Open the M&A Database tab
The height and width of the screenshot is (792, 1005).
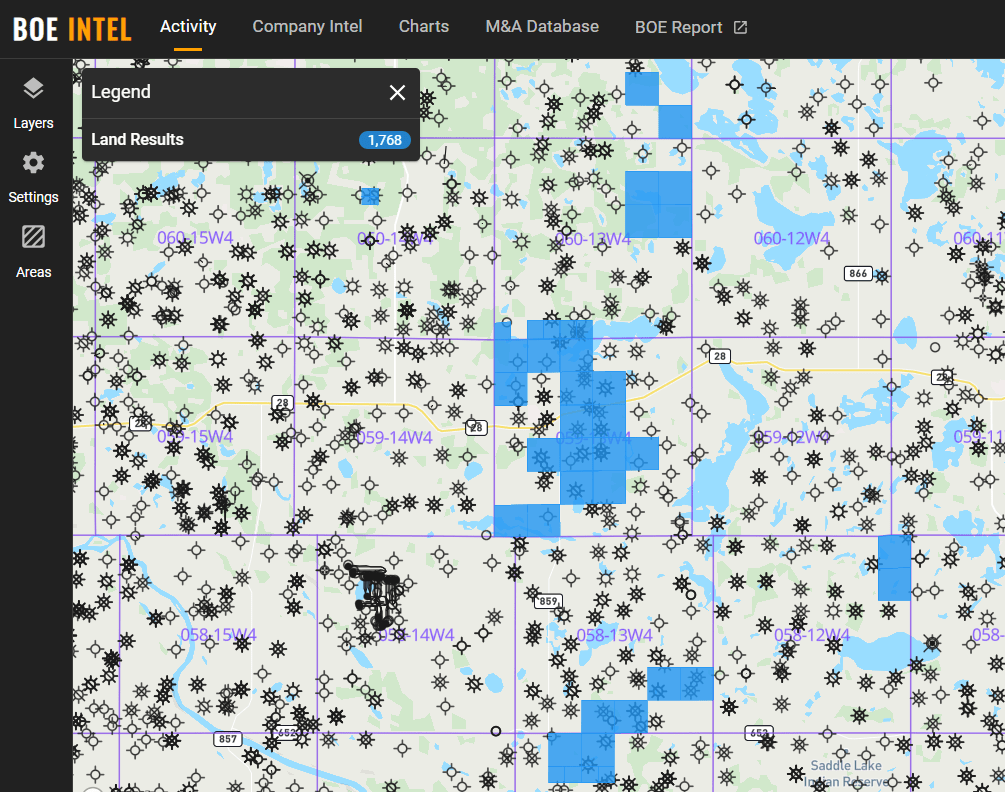(542, 27)
